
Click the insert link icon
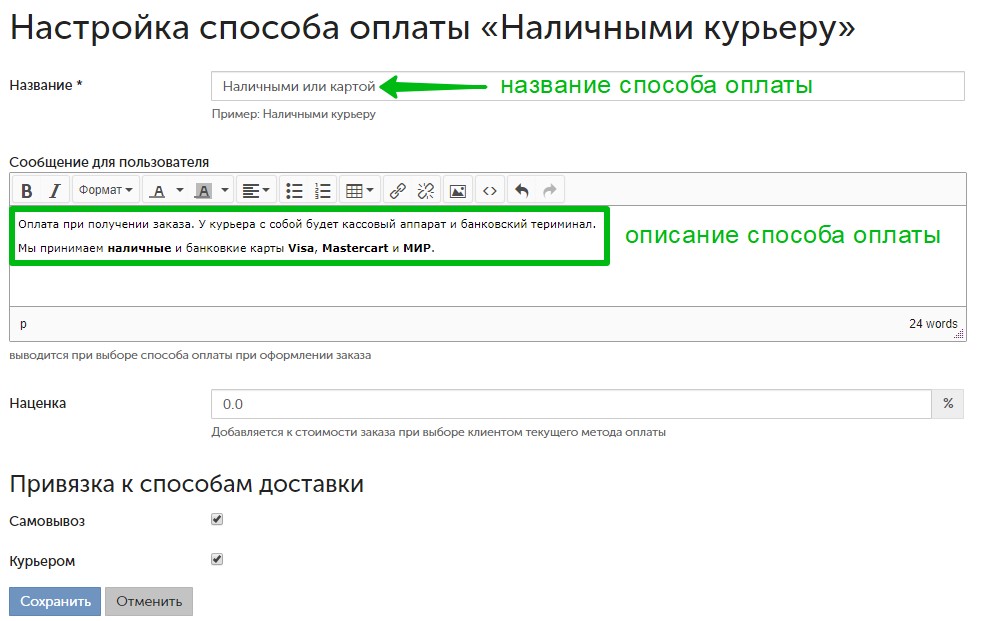click(x=397, y=190)
